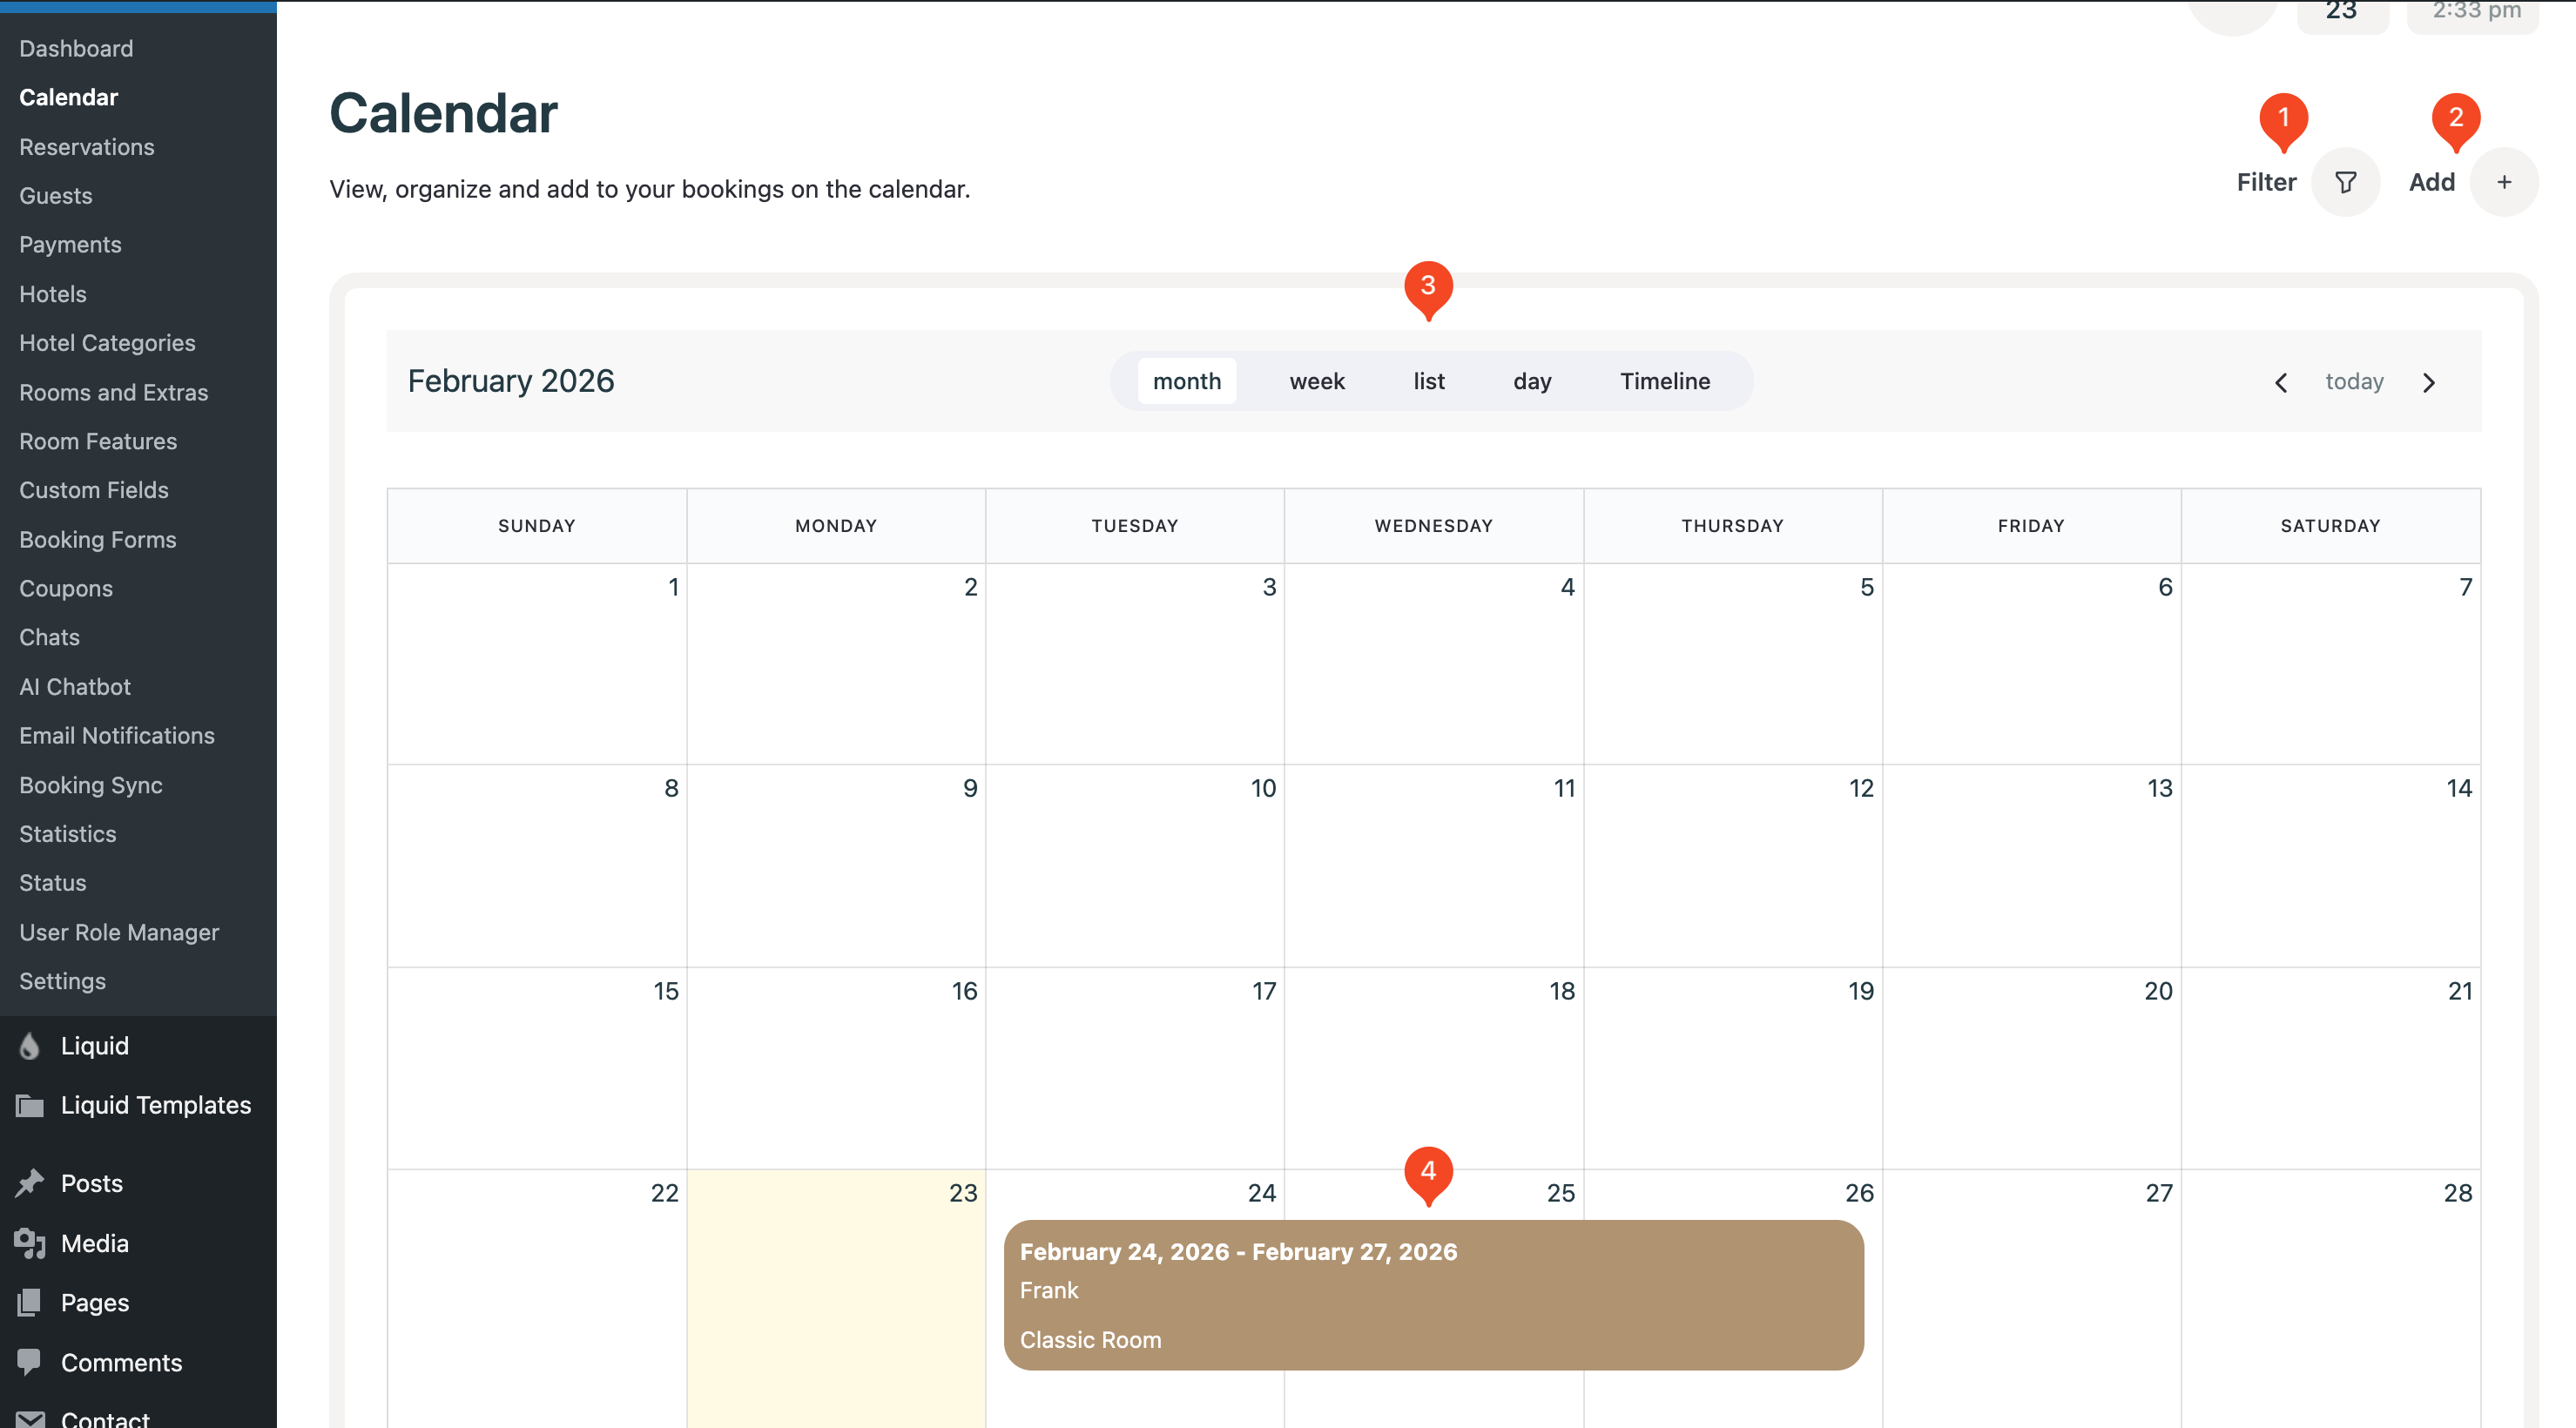This screenshot has width=2576, height=1428.
Task: Switch calendar to list view
Action: tap(1428, 381)
